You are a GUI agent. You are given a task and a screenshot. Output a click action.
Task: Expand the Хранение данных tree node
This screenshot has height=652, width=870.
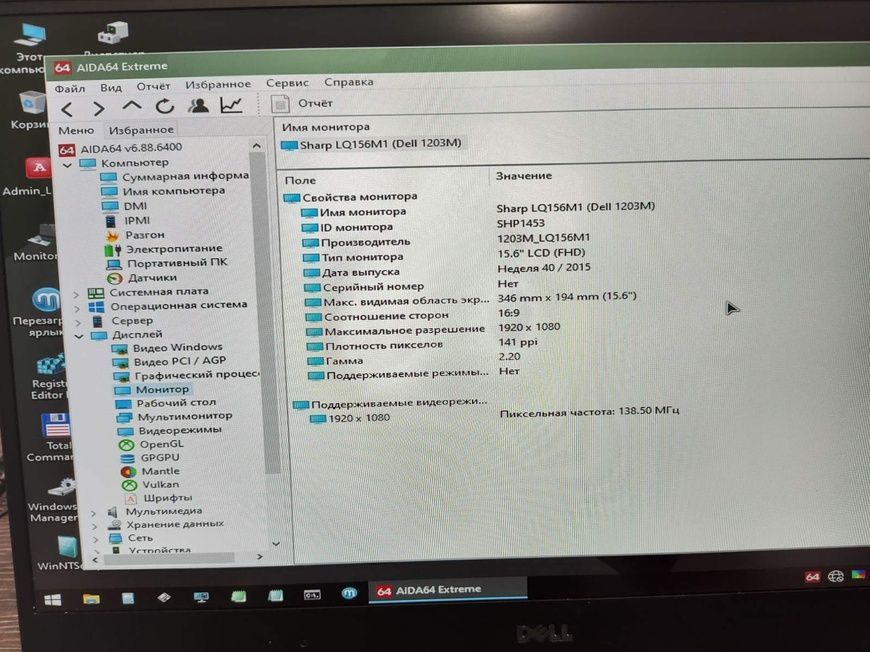coord(95,526)
